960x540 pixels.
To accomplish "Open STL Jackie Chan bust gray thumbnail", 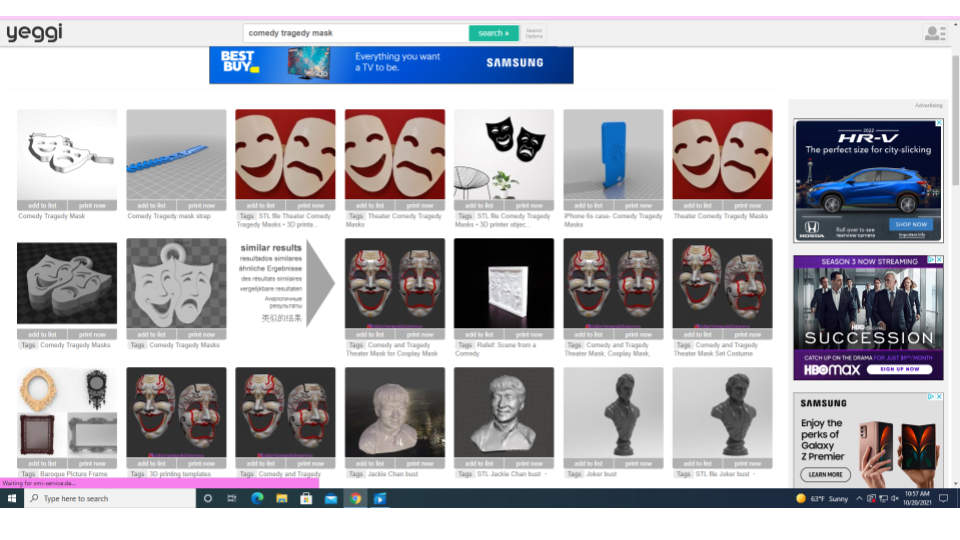I will (504, 413).
